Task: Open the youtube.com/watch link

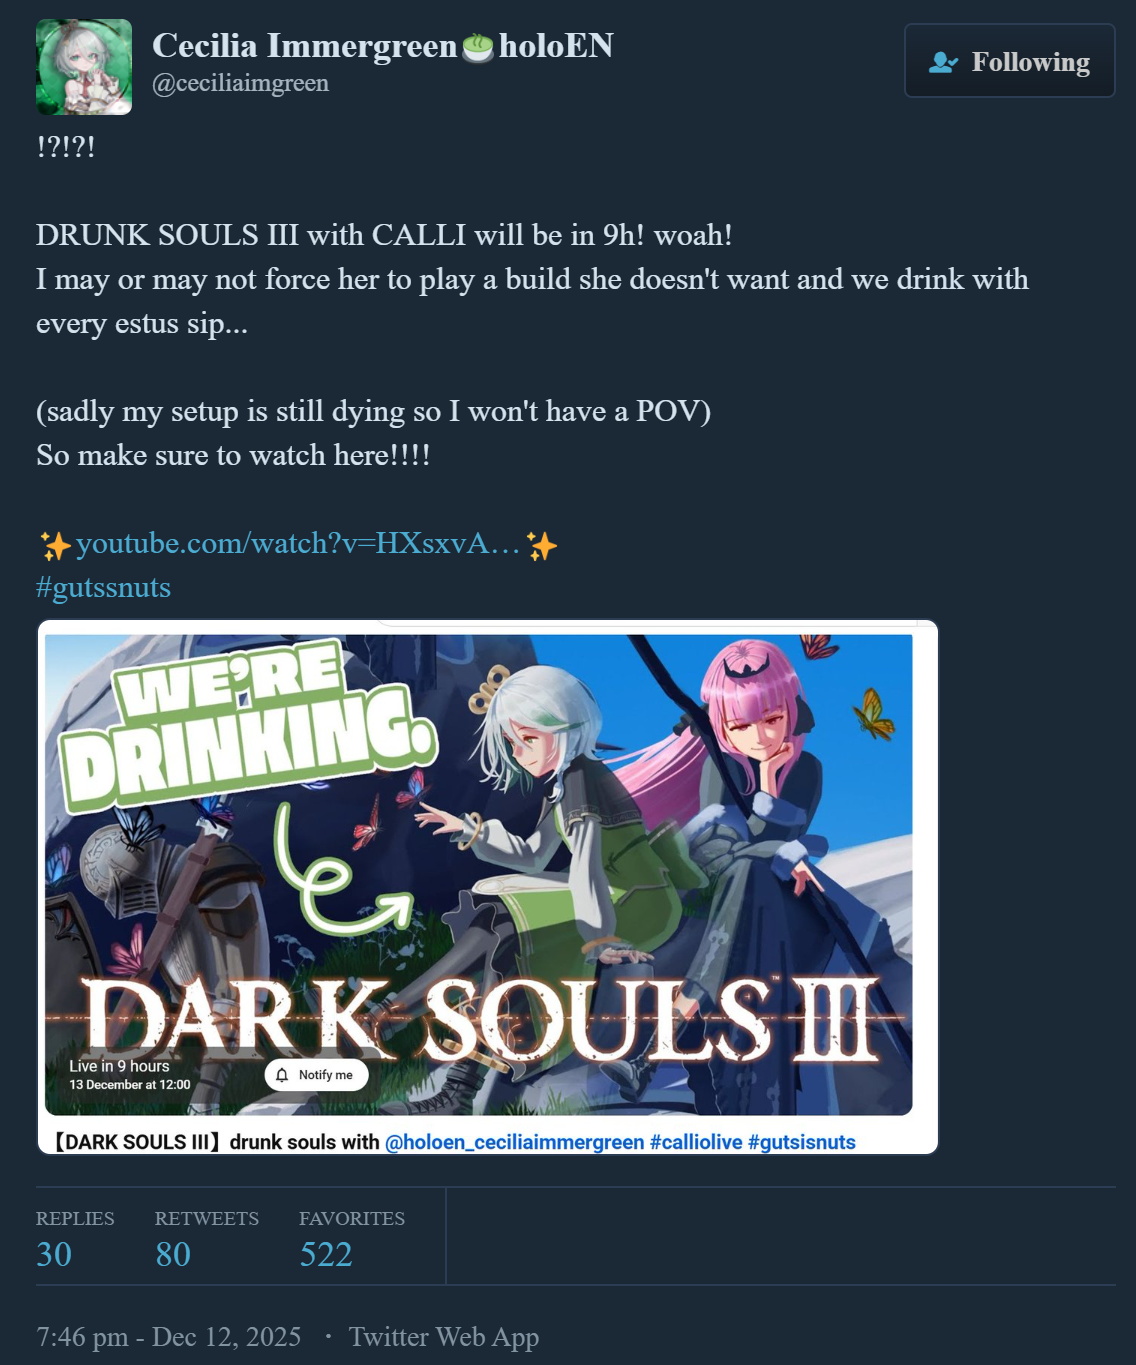Action: point(298,543)
